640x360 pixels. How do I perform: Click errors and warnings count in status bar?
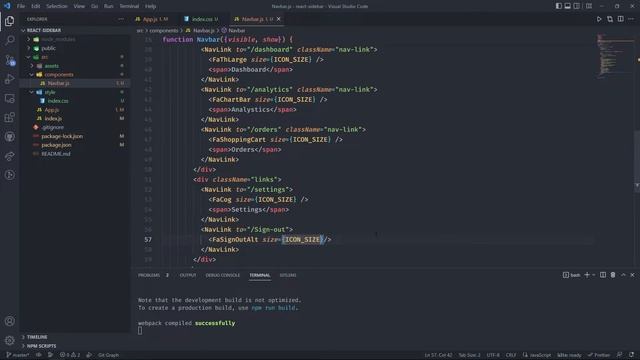(70, 355)
